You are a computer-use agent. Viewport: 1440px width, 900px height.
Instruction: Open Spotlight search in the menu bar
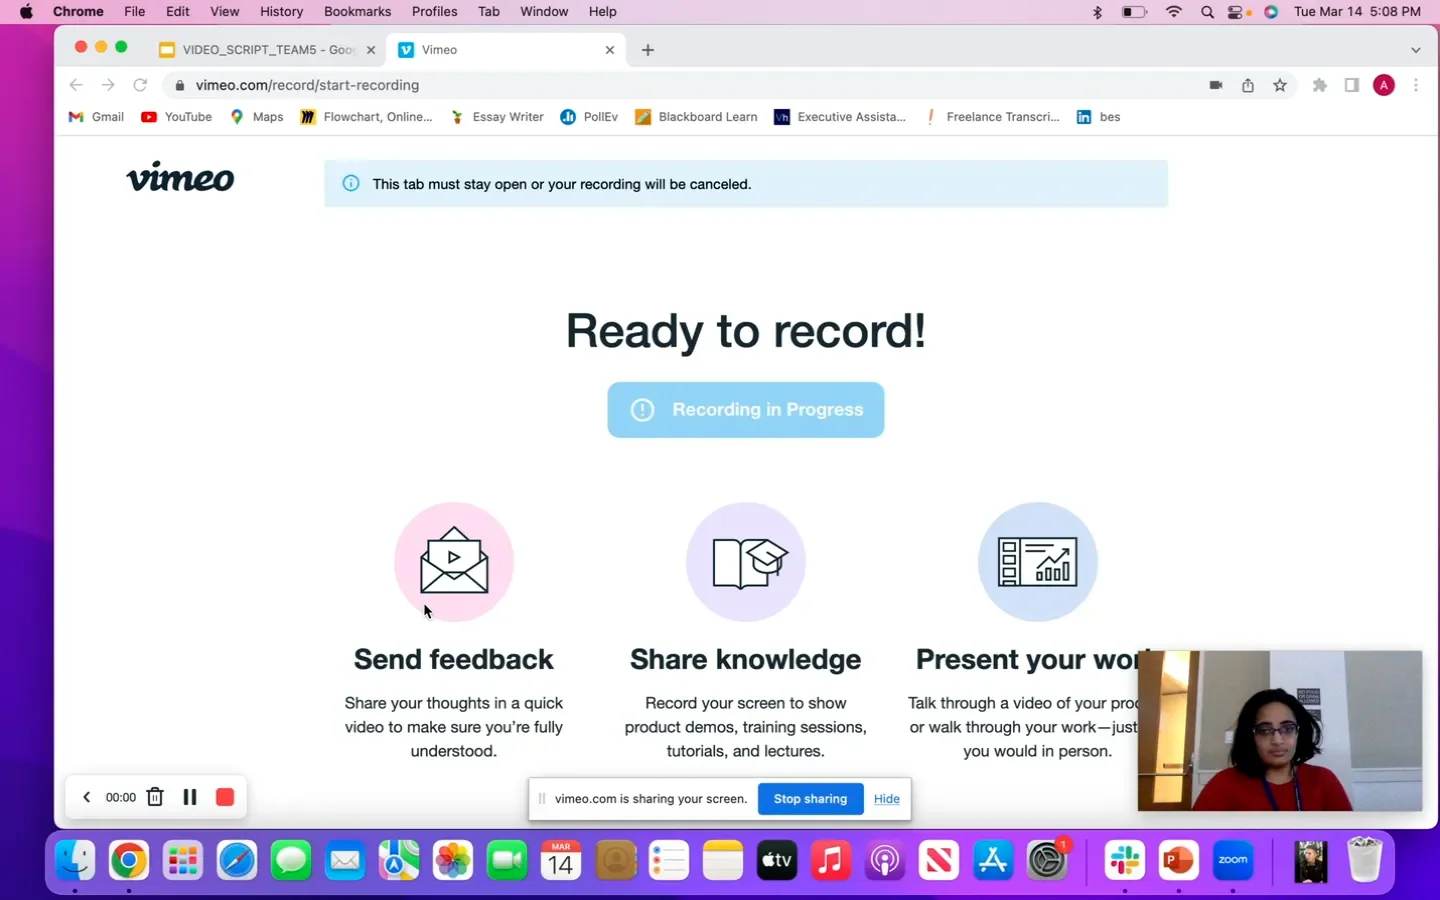(x=1207, y=12)
